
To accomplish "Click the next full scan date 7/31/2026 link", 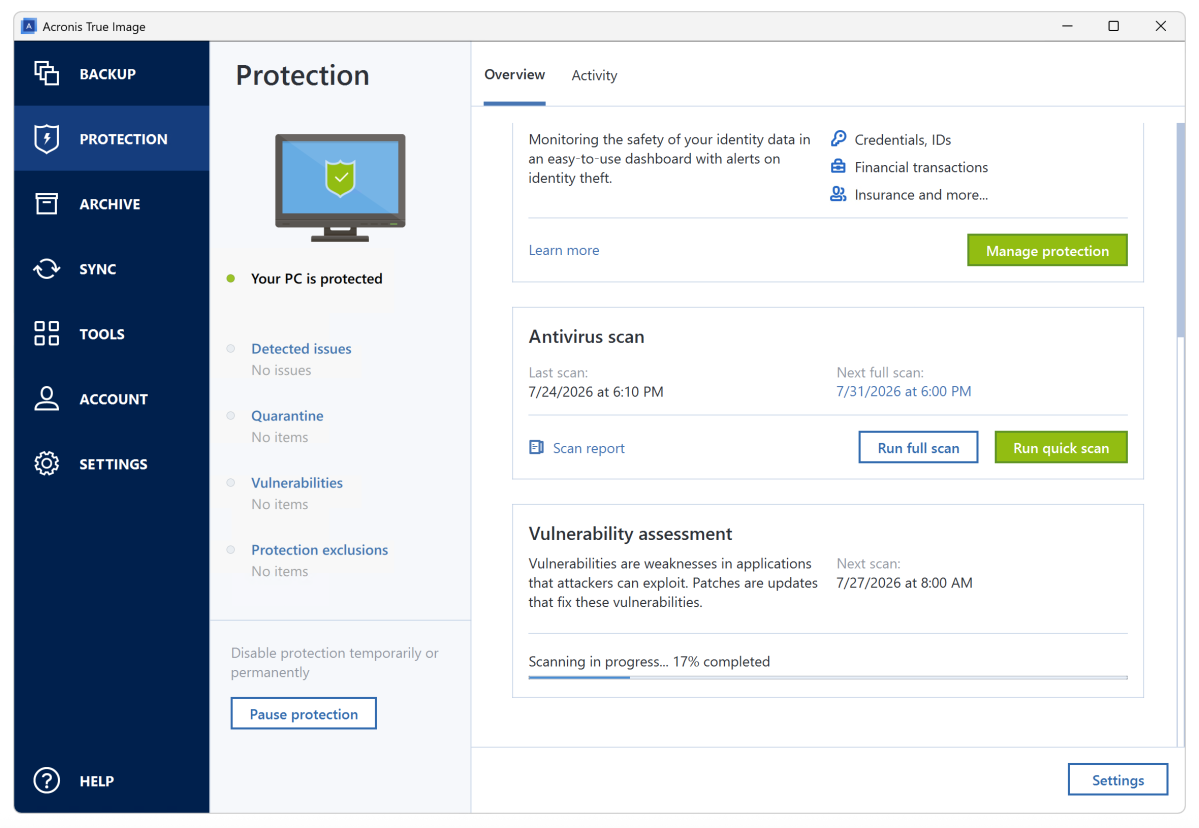I will click(903, 391).
